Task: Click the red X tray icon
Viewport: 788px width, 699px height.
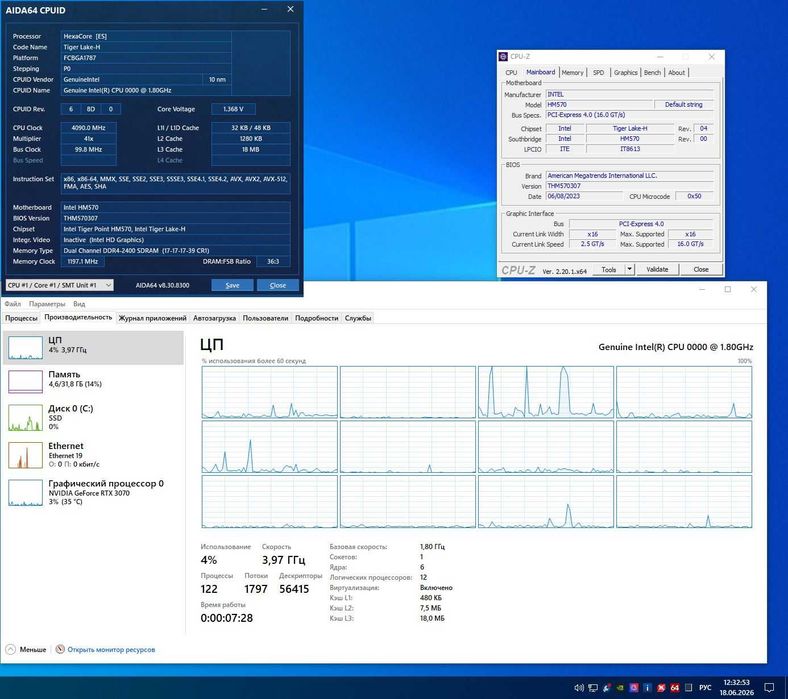Action: pos(661,687)
